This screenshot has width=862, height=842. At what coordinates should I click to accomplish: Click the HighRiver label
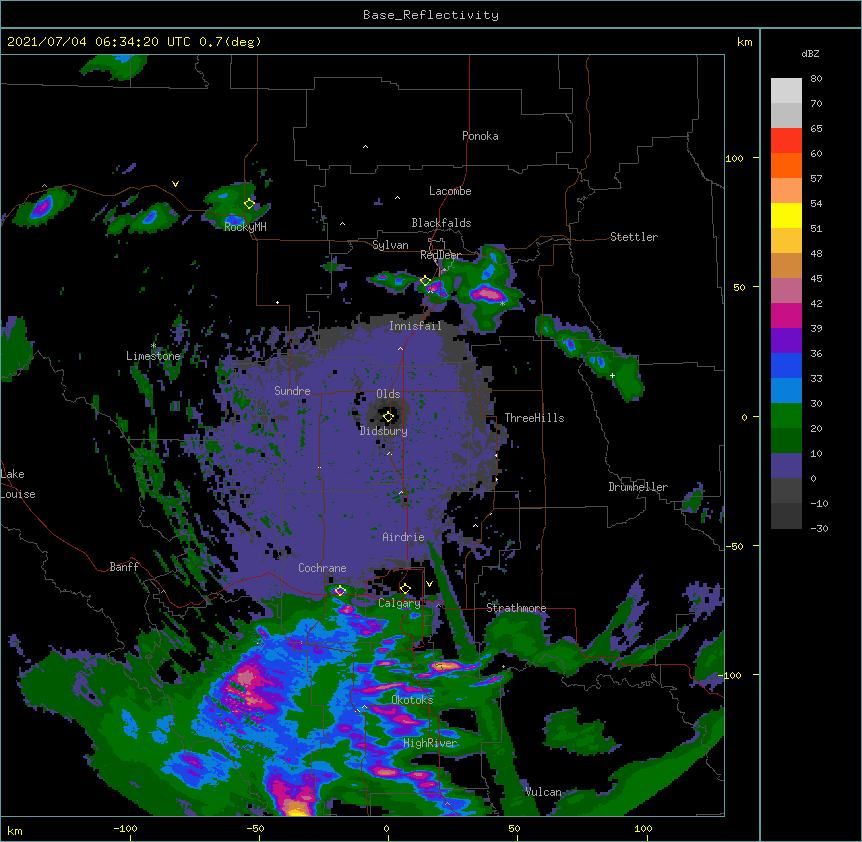(430, 743)
